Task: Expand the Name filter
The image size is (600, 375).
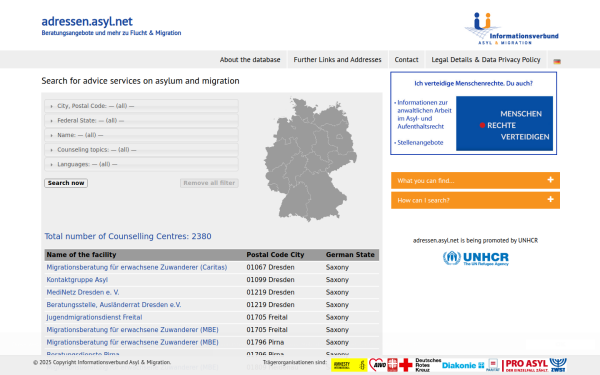Action: [141, 135]
